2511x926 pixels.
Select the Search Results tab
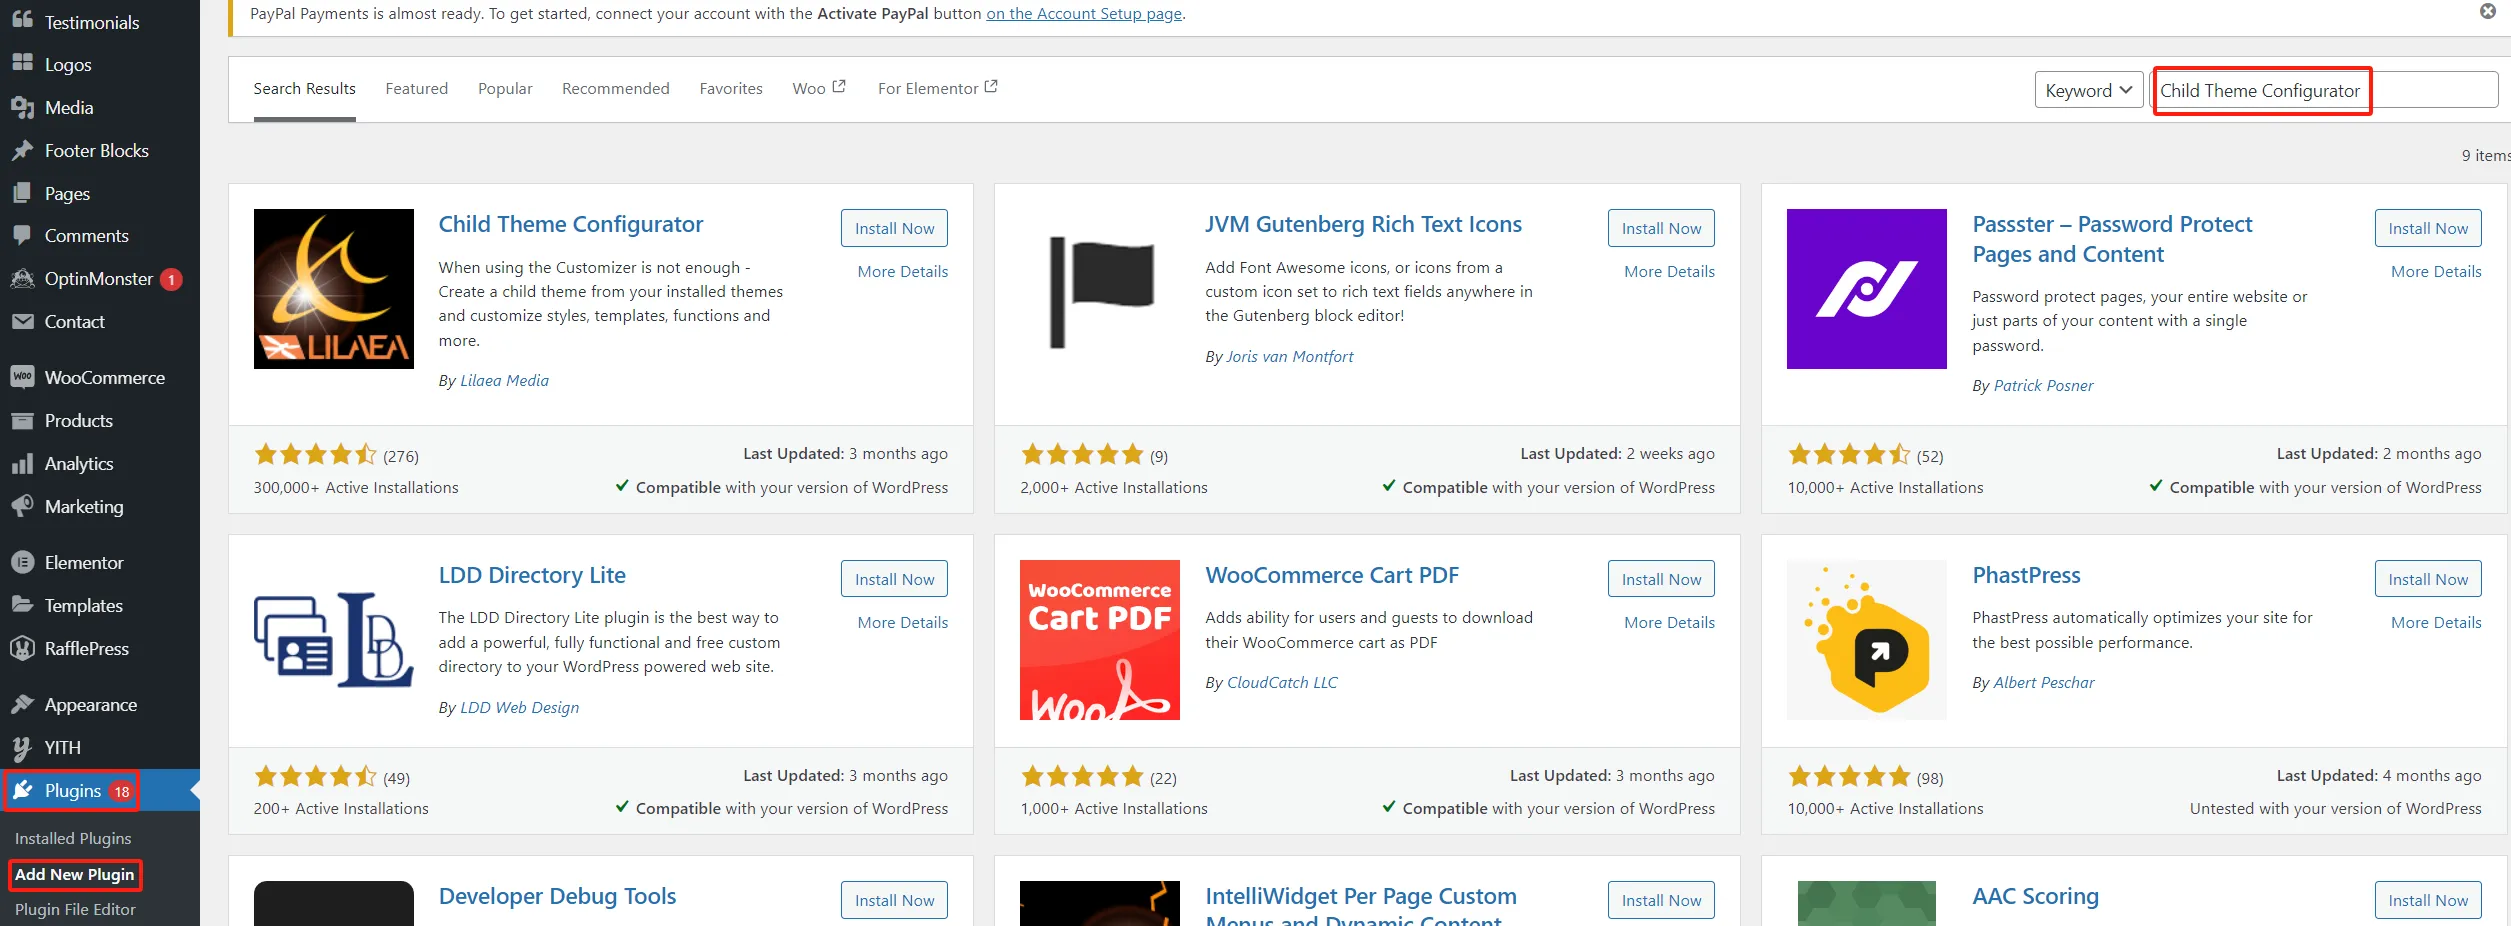(x=304, y=89)
